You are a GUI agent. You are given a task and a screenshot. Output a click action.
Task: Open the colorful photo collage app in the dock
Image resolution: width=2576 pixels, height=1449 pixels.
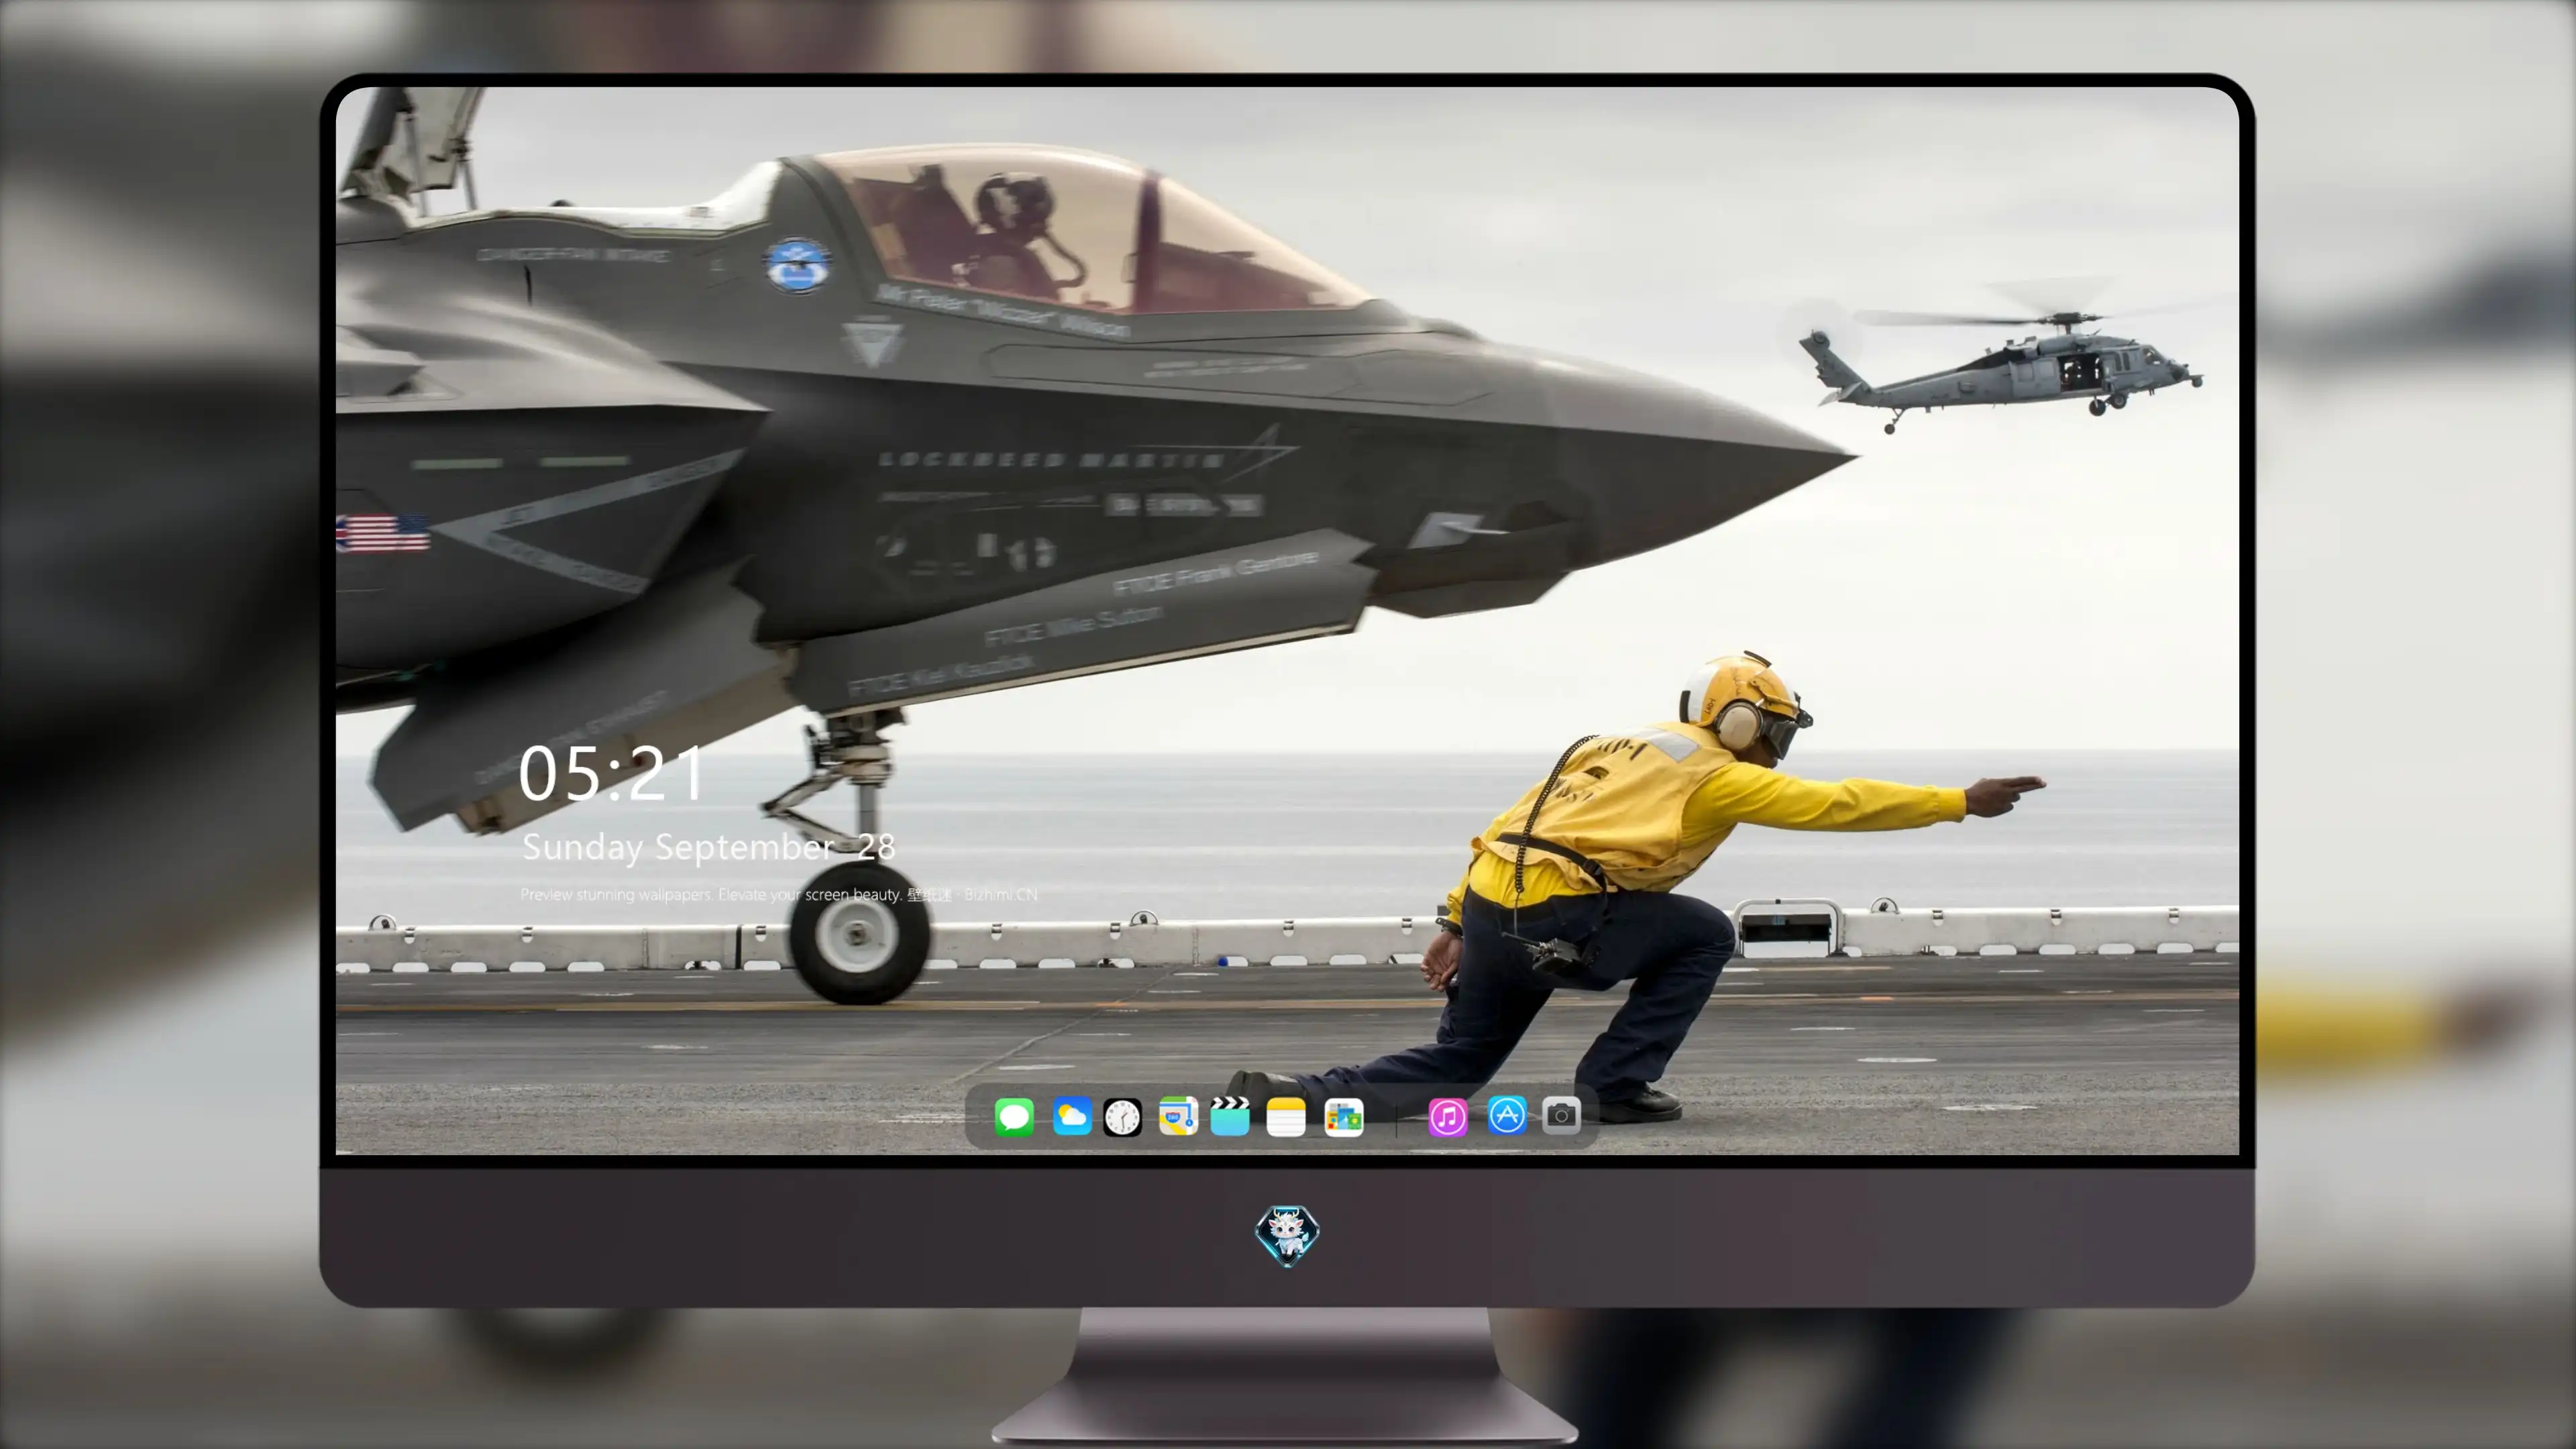[x=1343, y=1117]
